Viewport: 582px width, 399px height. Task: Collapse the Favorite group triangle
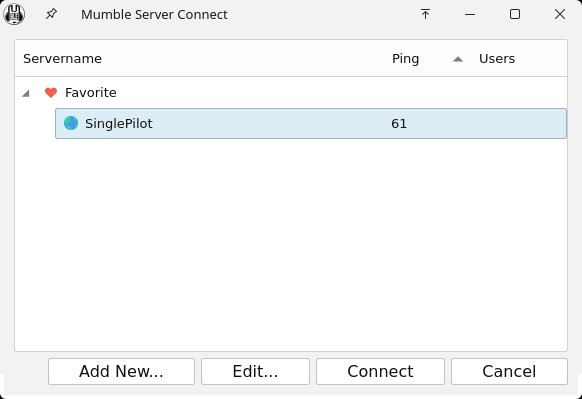26,93
